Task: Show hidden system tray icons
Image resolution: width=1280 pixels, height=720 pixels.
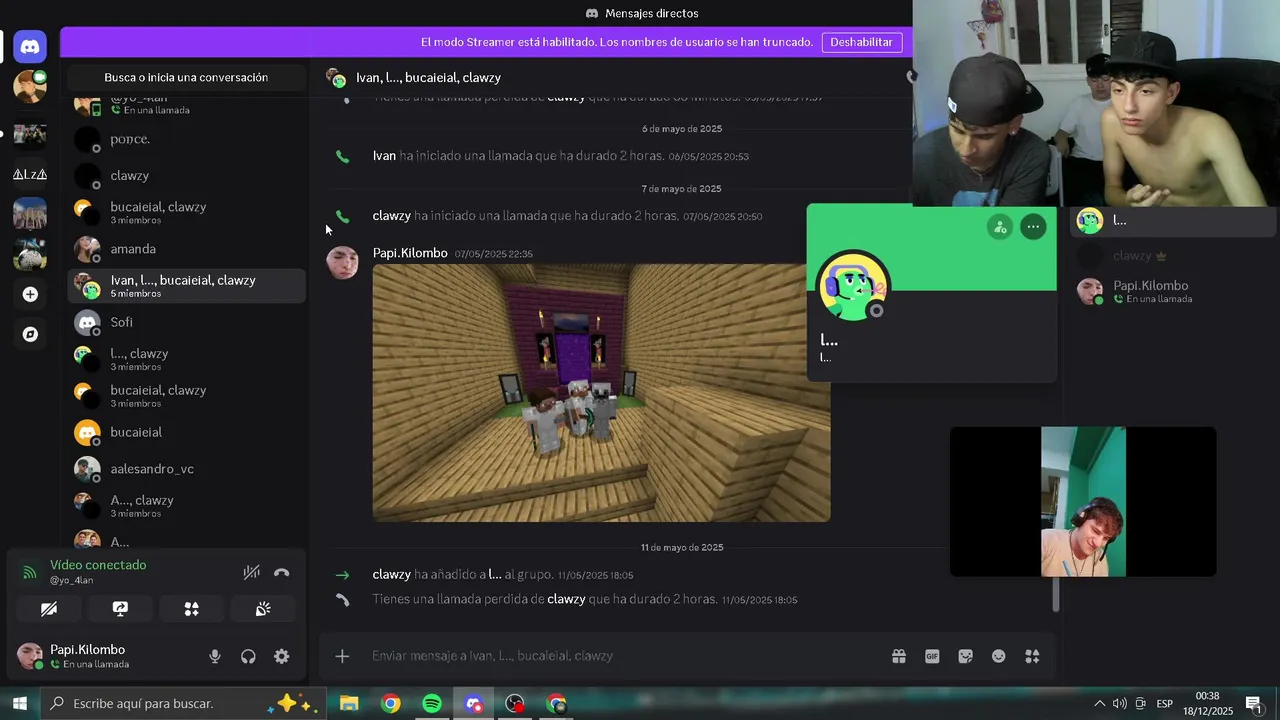Action: tap(1099, 704)
